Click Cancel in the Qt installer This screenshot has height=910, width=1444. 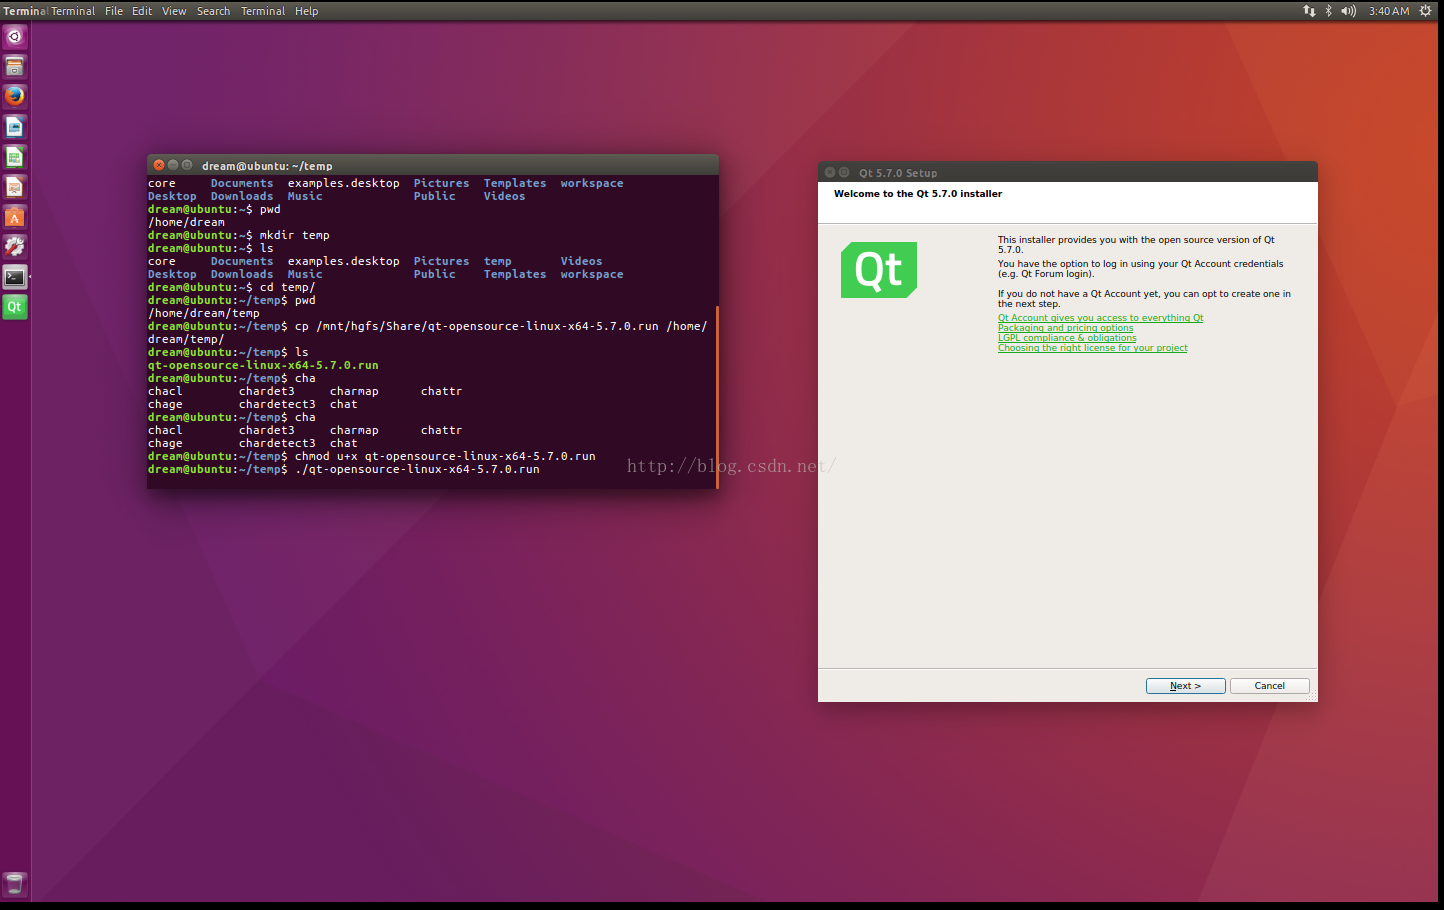click(x=1269, y=686)
